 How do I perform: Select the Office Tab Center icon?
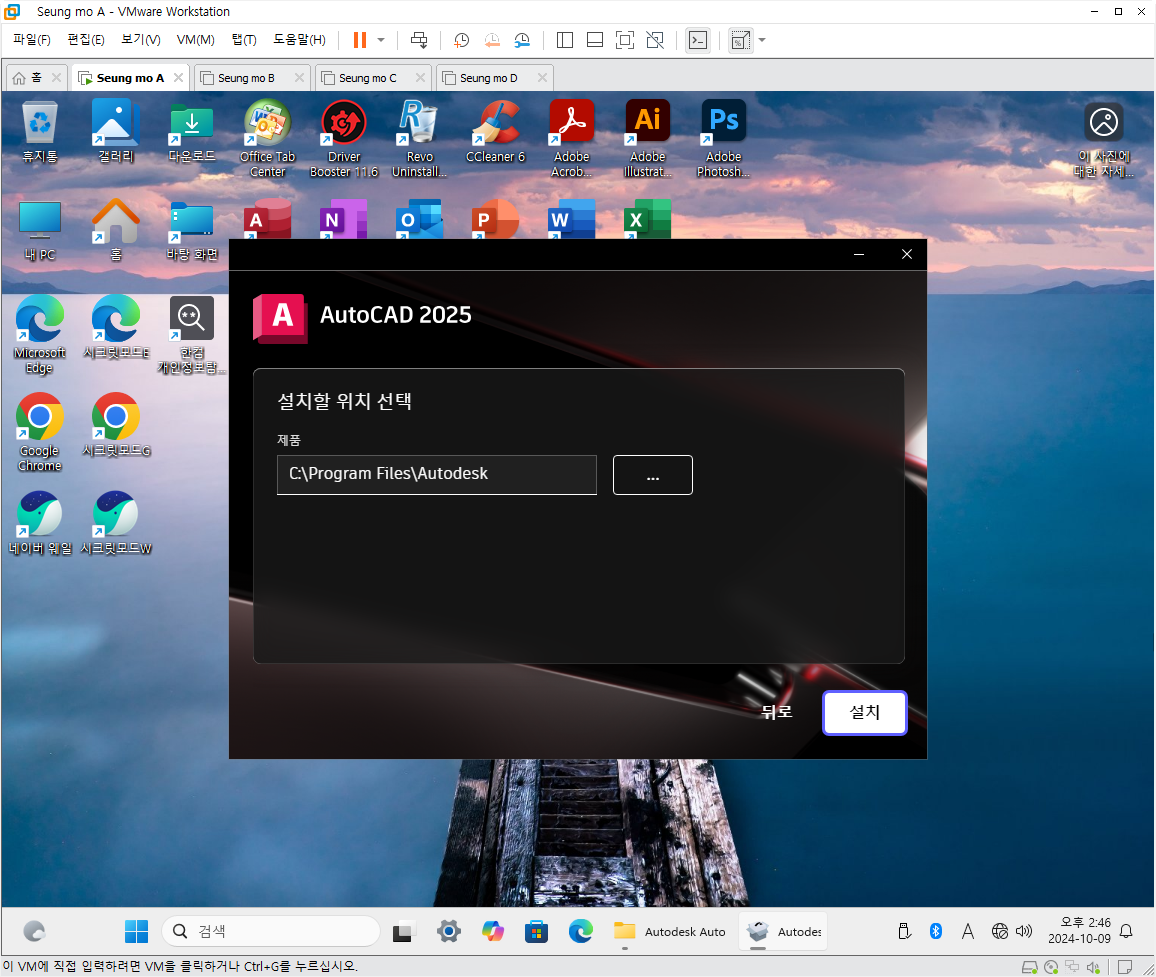tap(268, 139)
